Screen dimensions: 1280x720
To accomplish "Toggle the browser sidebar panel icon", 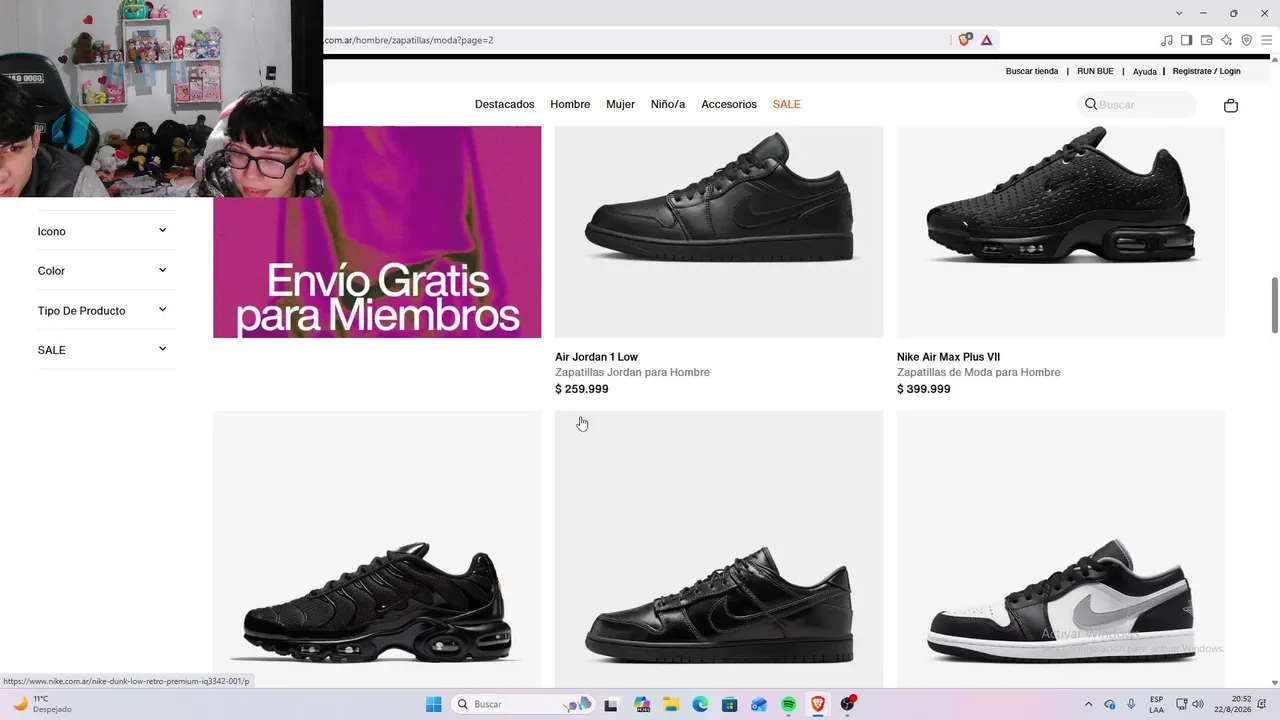I will (x=1186, y=40).
